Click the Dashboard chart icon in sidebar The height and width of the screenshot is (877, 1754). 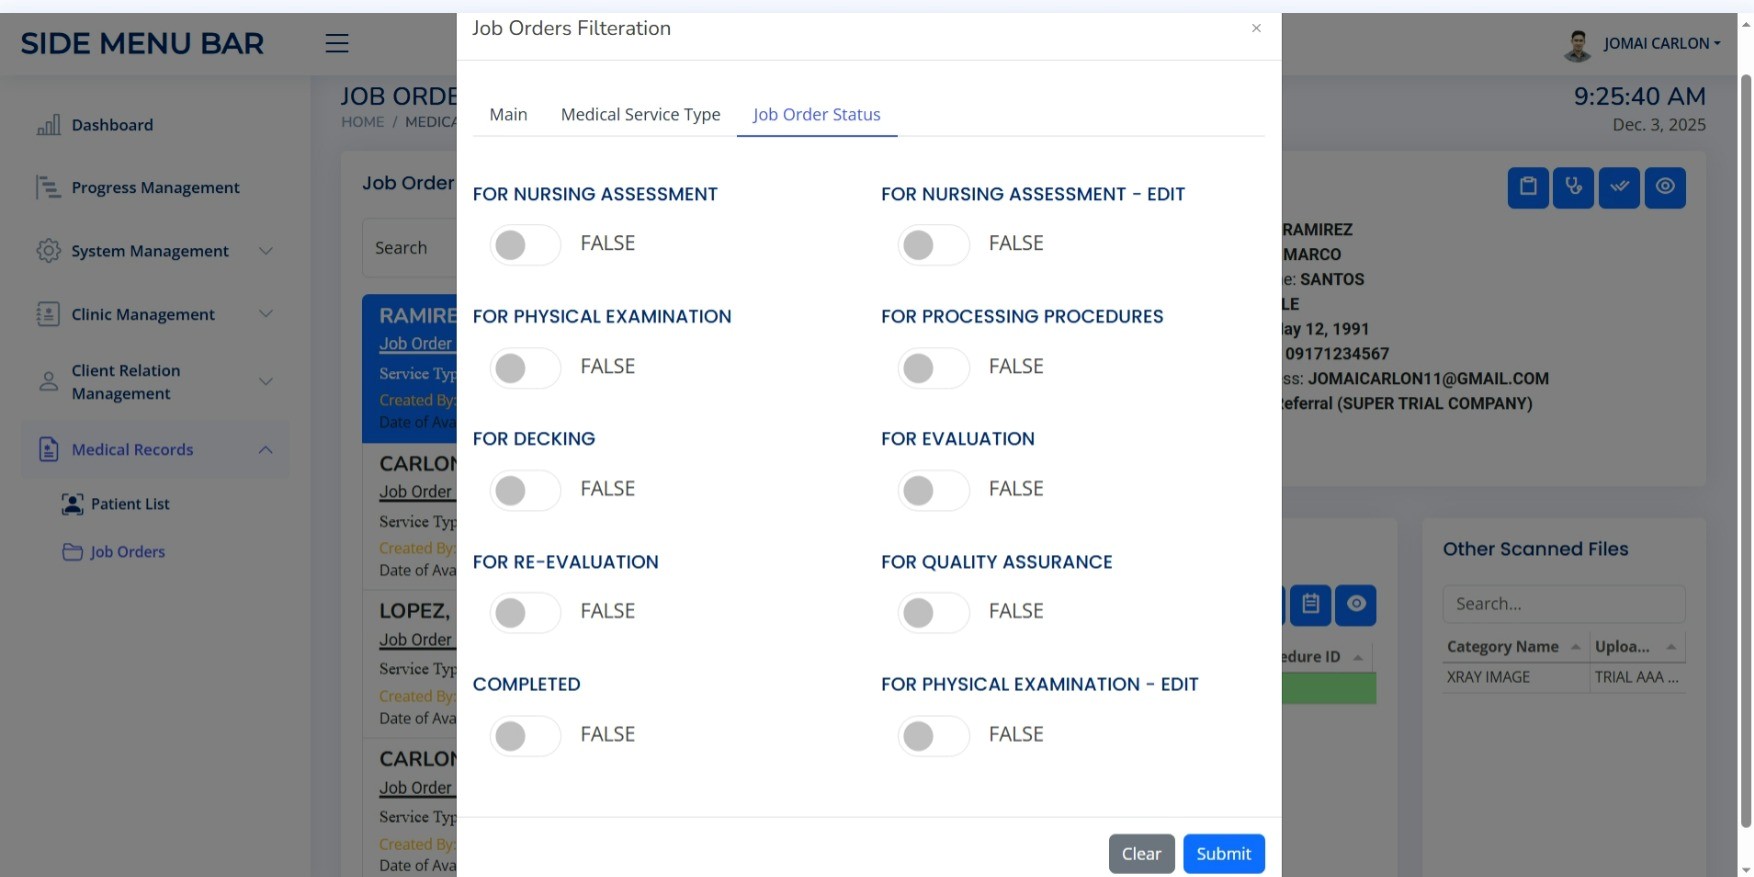[x=48, y=125]
